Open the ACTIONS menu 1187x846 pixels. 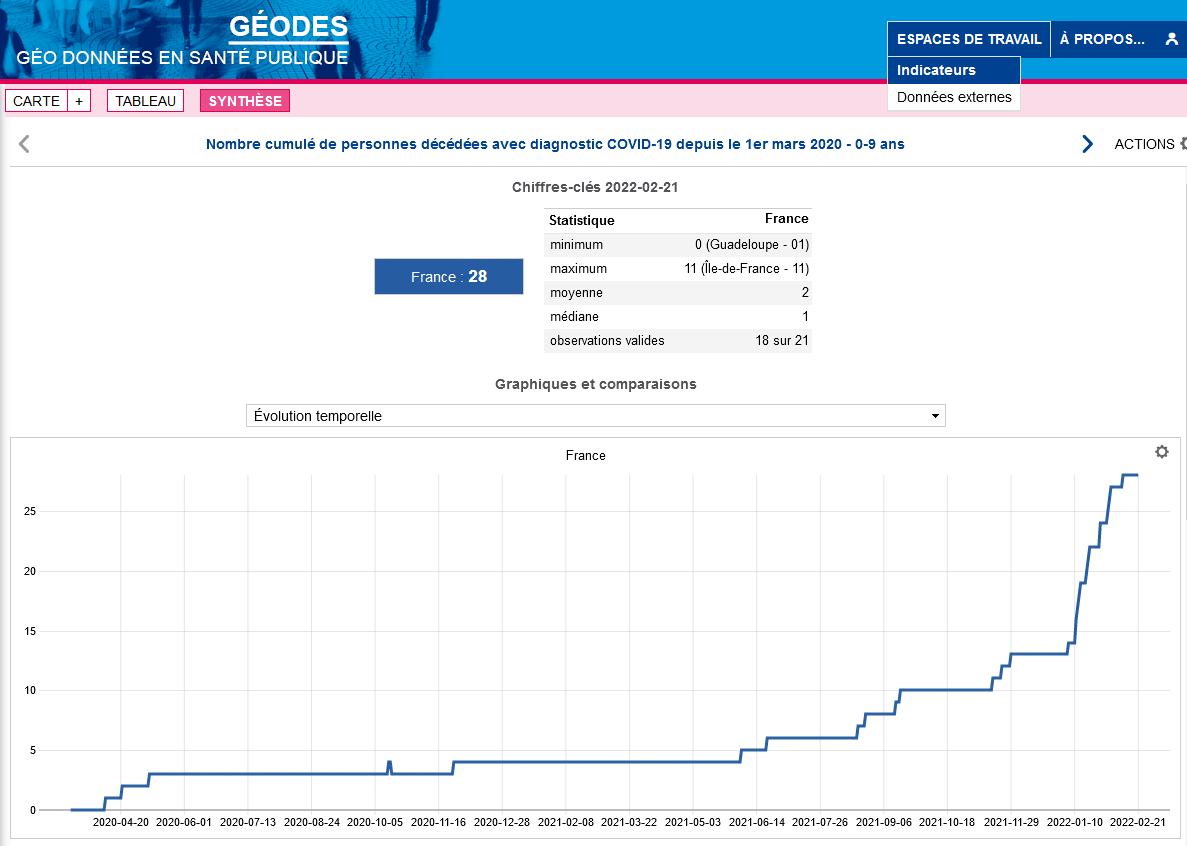[1149, 144]
